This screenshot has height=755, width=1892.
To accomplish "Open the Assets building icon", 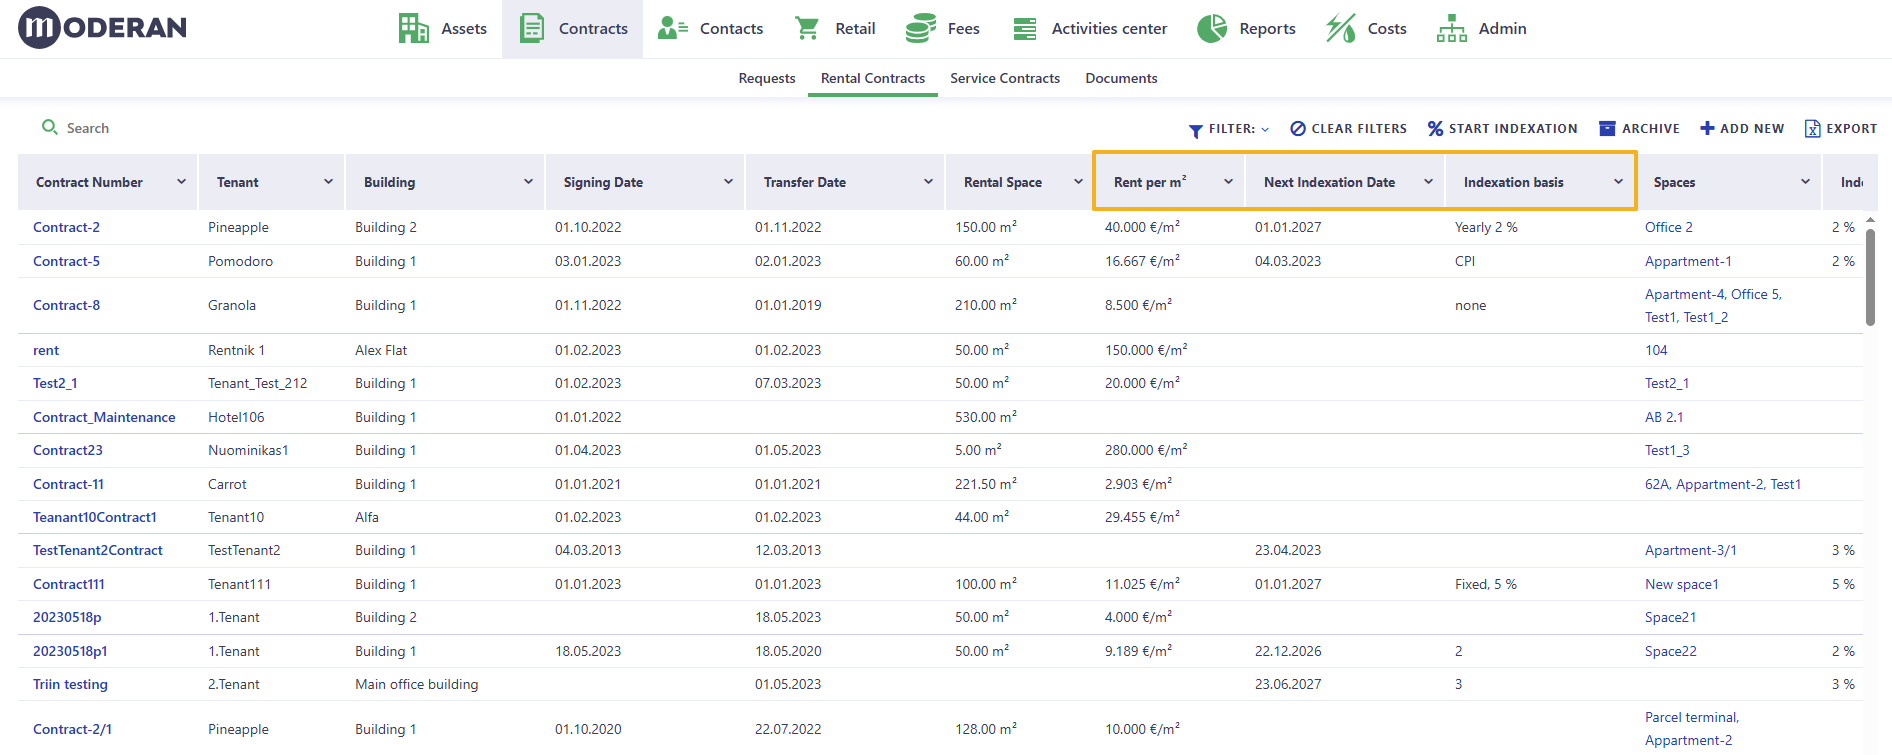I will click(413, 28).
